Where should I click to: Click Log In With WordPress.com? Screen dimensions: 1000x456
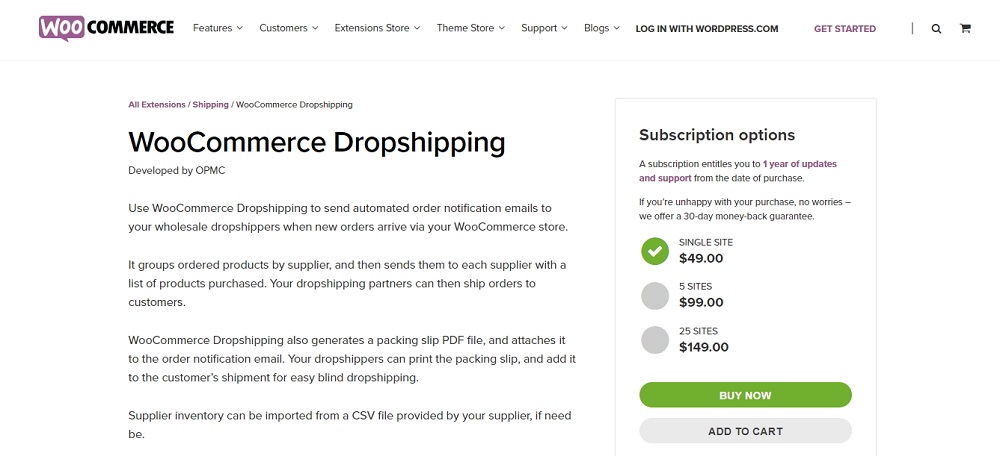click(707, 29)
